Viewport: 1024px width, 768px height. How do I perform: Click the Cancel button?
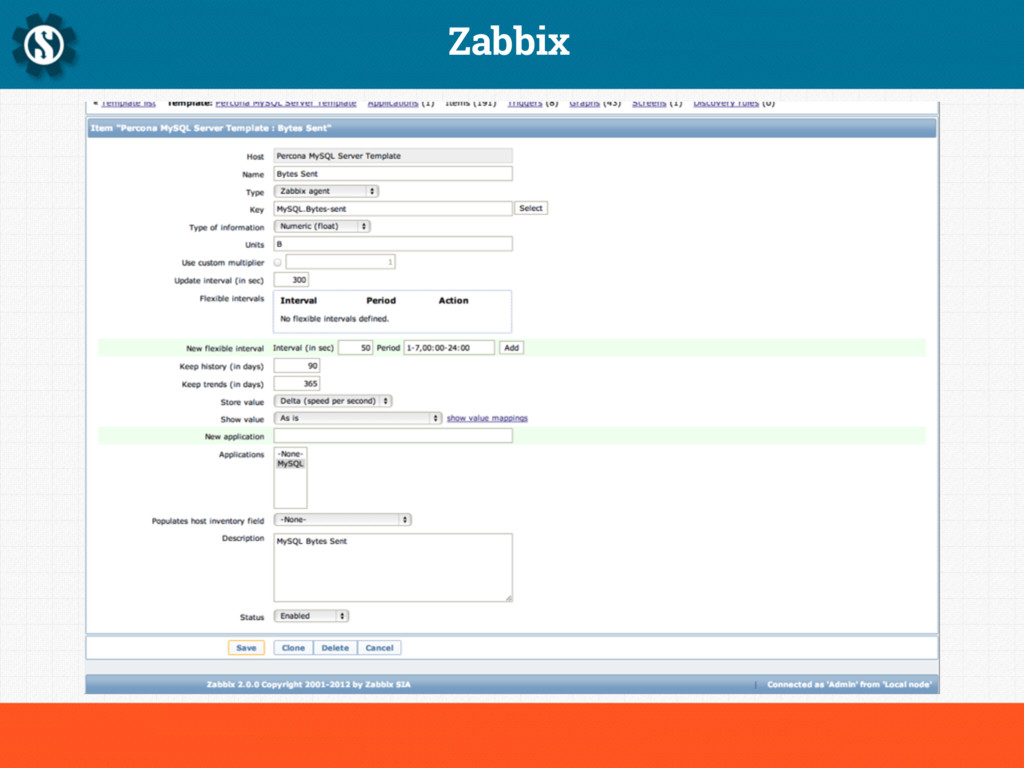pos(379,648)
